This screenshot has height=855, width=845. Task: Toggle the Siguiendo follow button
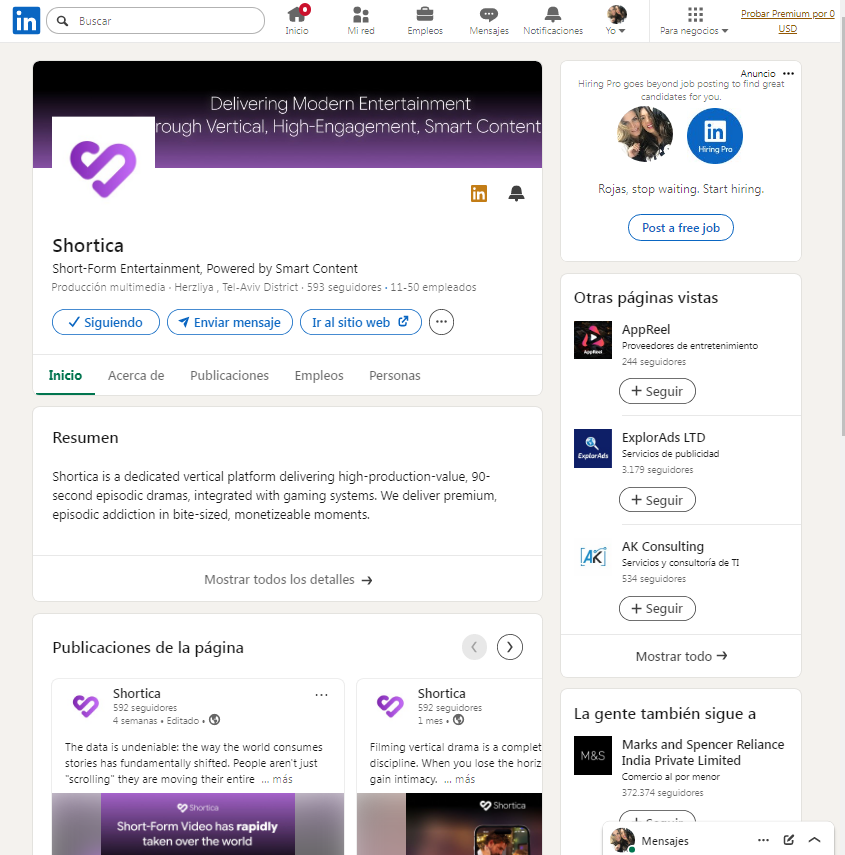click(x=106, y=322)
